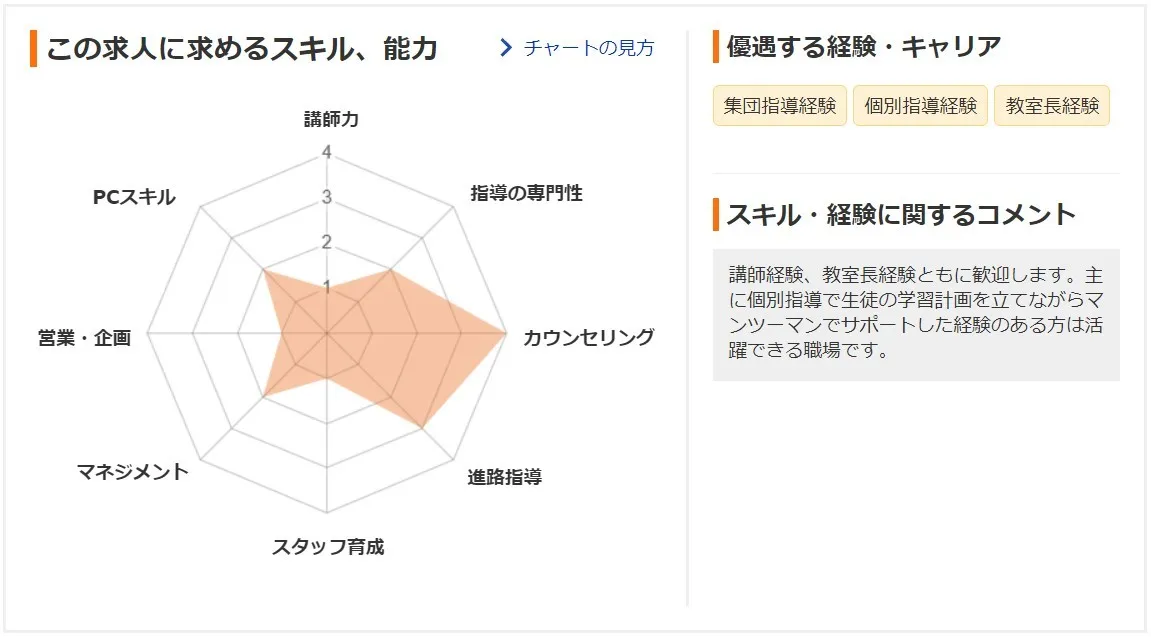Click the カウンセリング axis label

[x=588, y=337]
